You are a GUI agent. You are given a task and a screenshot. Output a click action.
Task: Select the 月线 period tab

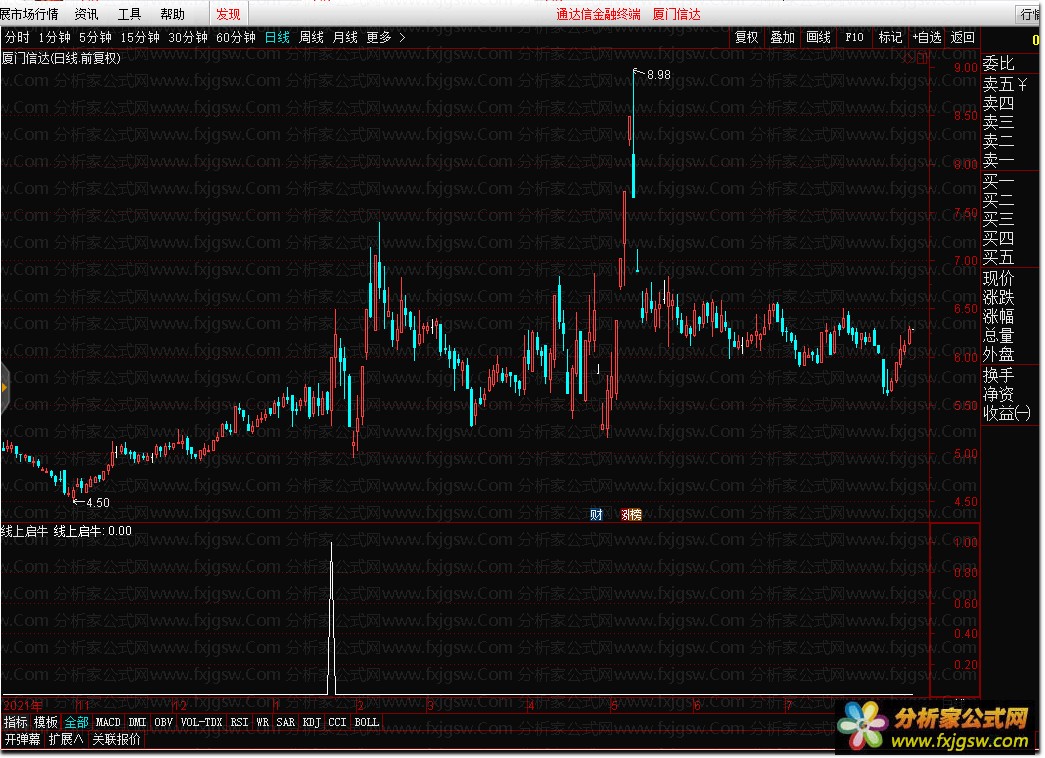pos(345,37)
